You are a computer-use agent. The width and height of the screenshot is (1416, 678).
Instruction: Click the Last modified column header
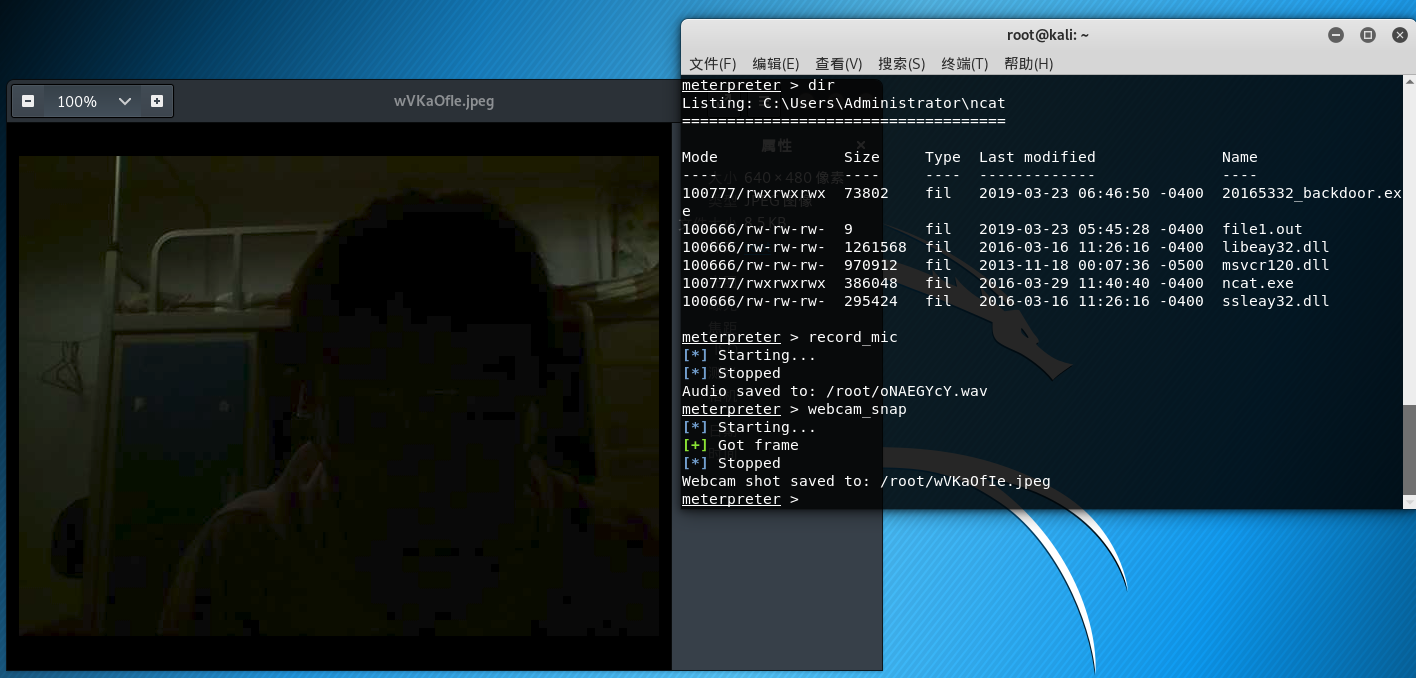pyautogui.click(x=1037, y=157)
